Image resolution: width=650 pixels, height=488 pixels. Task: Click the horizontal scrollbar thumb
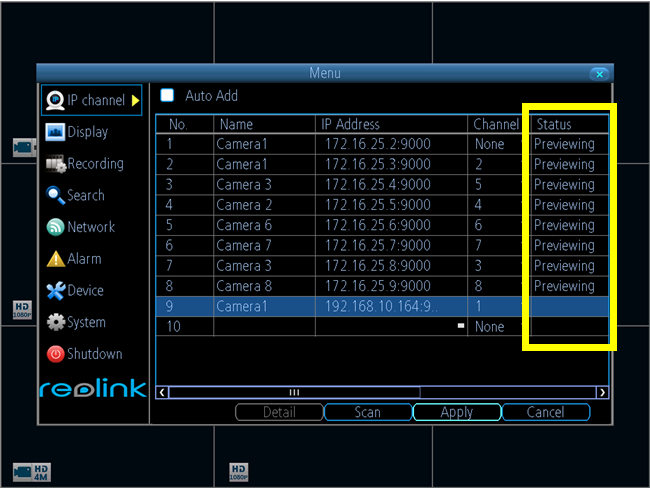(x=294, y=392)
